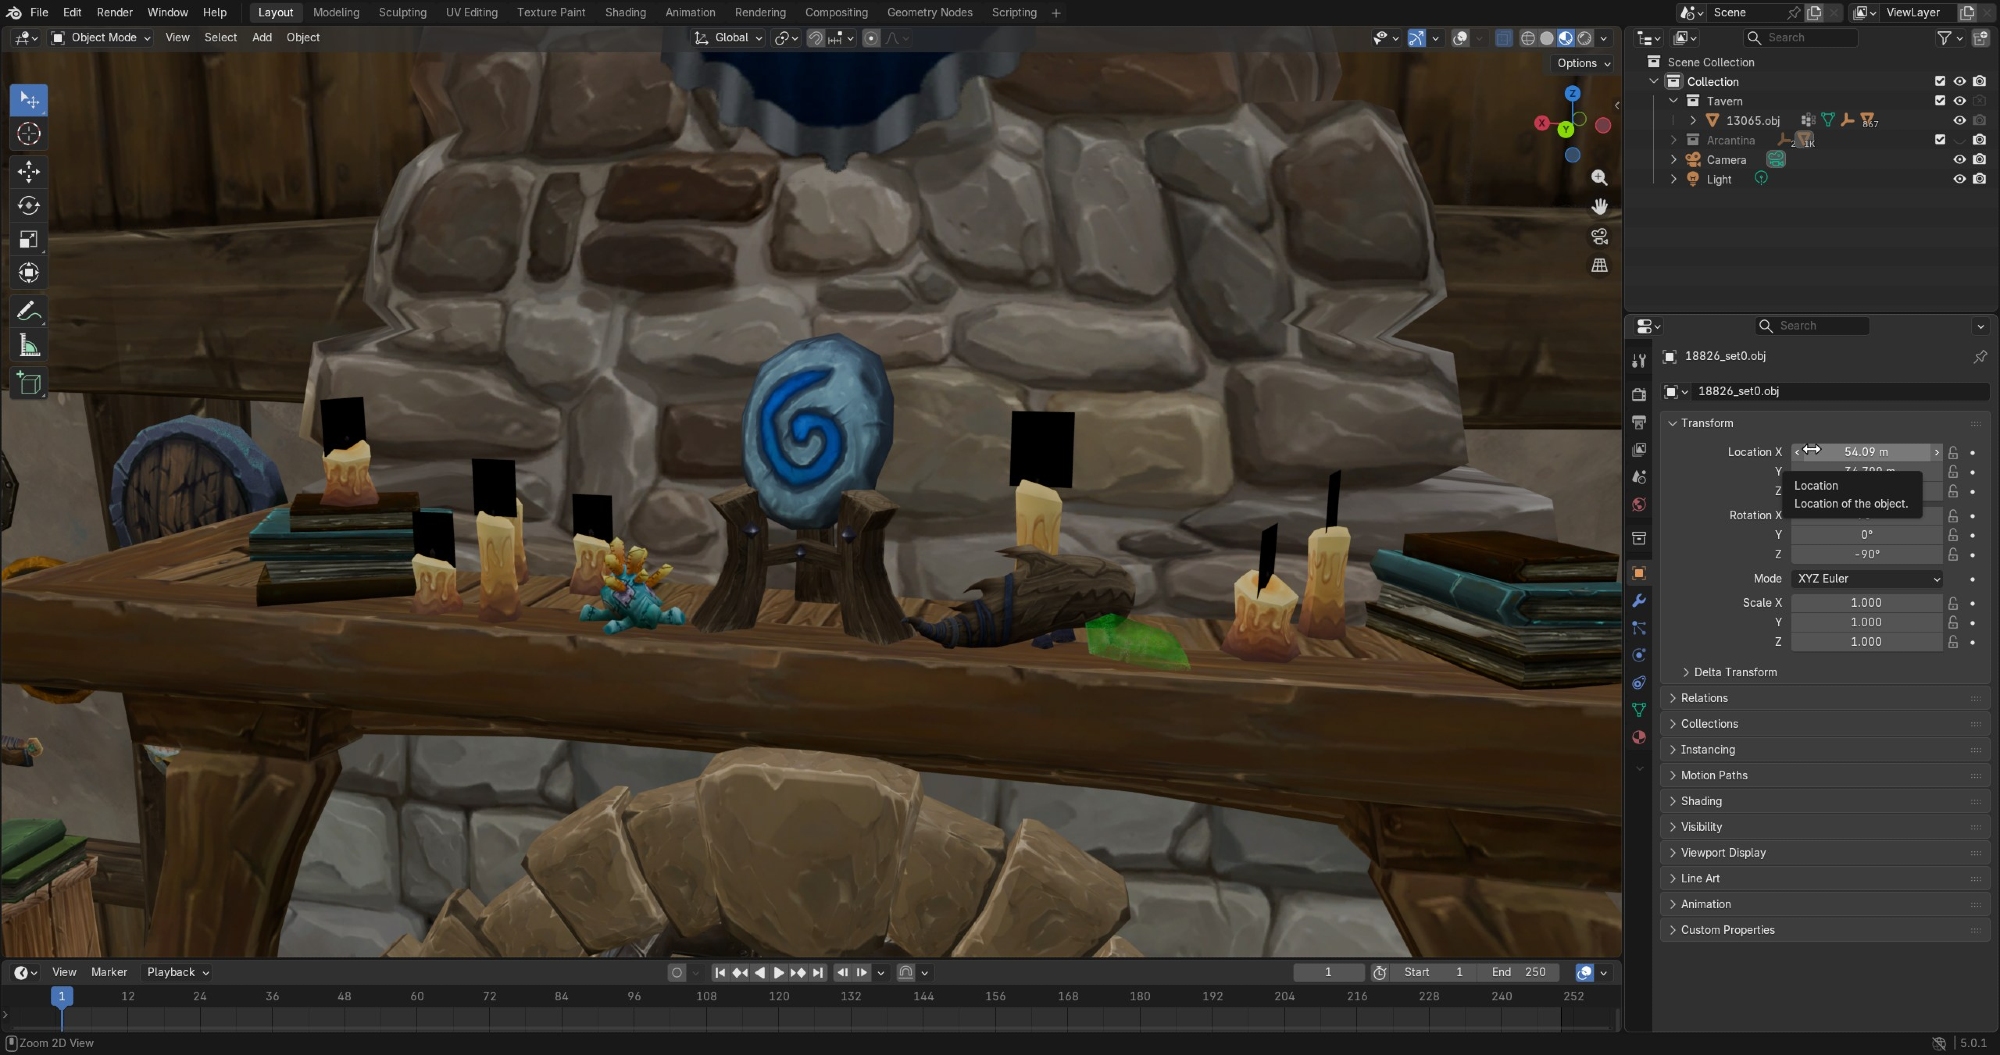The width and height of the screenshot is (2000, 1055).
Task: Switch to orthographic/perspective view grid icon
Action: tap(1599, 266)
